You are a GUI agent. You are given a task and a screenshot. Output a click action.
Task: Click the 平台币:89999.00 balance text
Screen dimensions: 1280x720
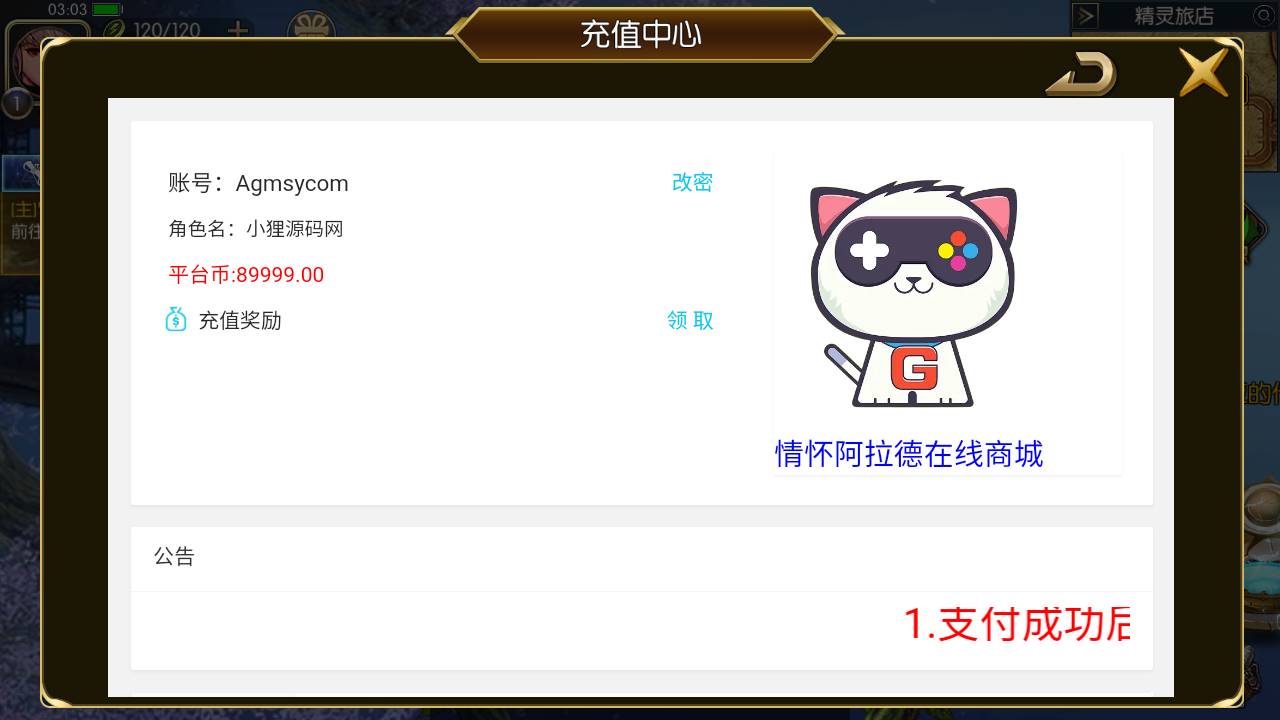coord(246,275)
